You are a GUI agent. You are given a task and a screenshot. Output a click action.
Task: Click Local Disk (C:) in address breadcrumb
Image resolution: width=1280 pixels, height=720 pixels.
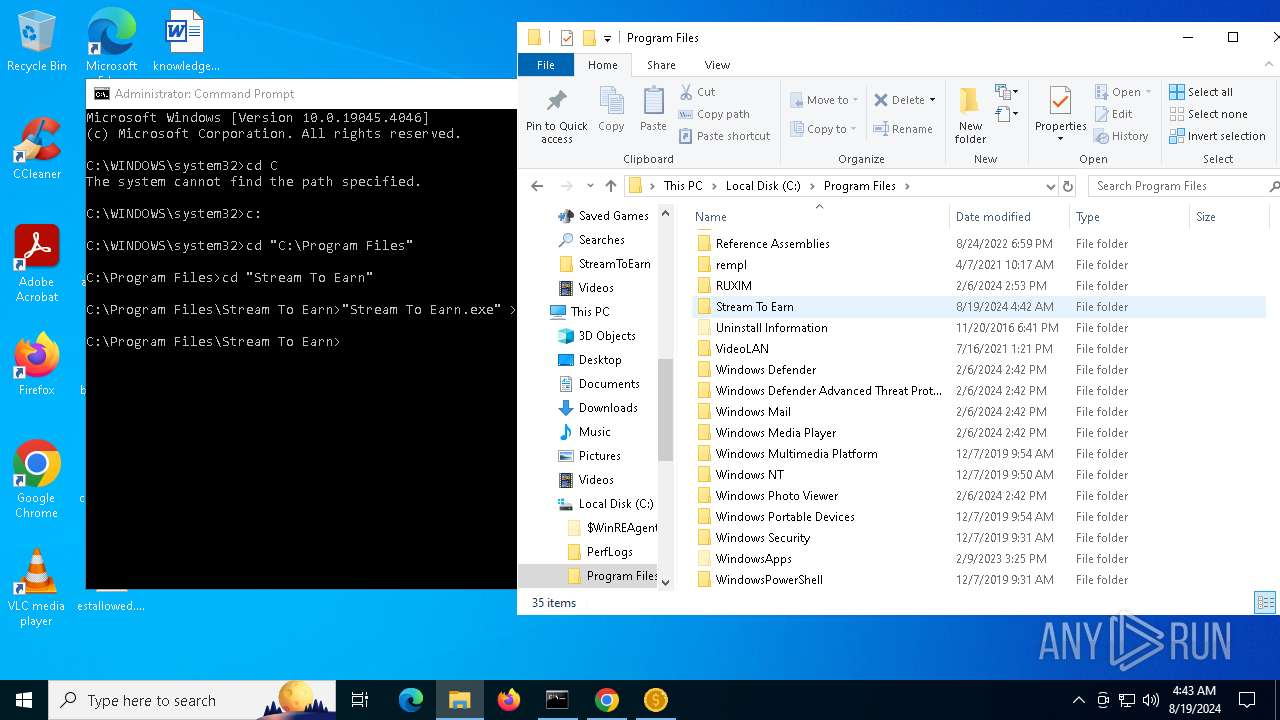pos(762,186)
